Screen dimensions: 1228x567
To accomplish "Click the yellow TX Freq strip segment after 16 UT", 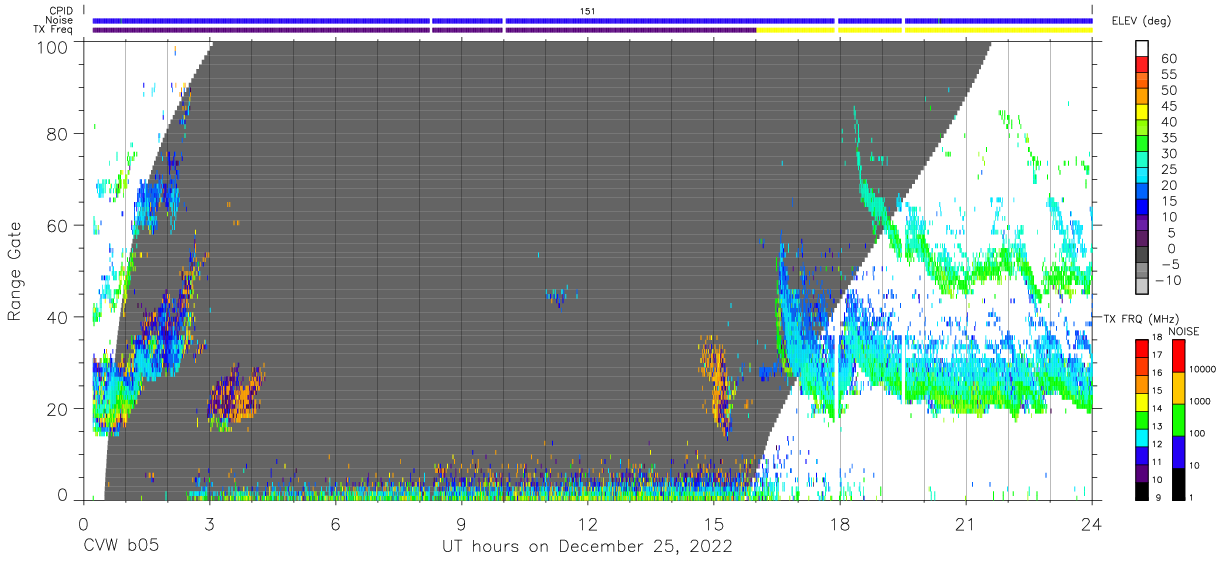I will pyautogui.click(x=924, y=30).
